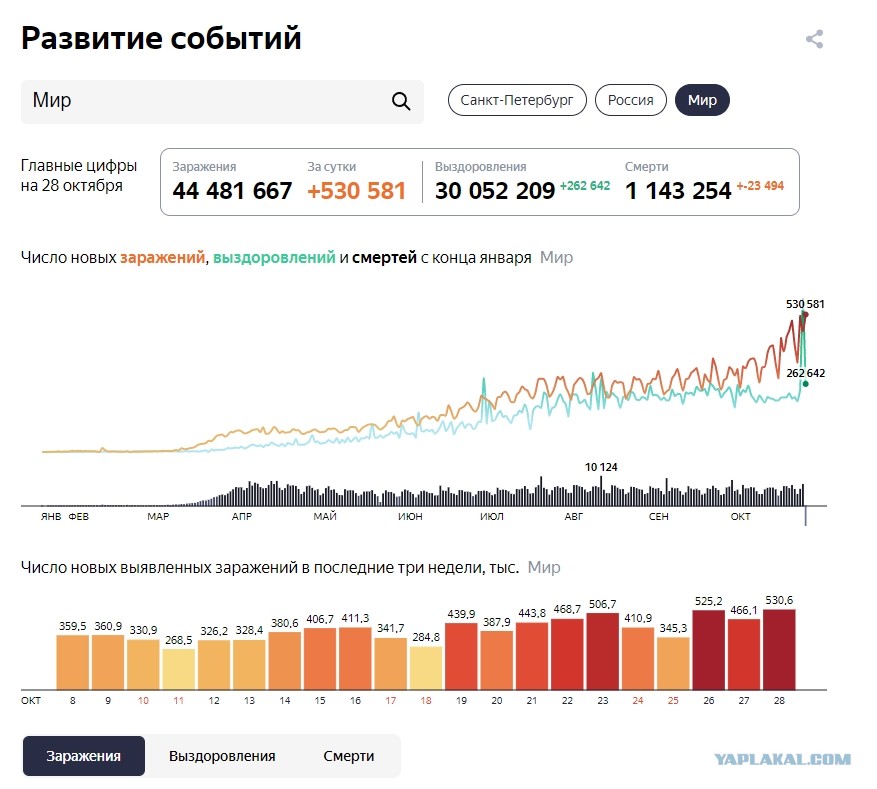Select the Санкт-Петербург region chip
The image size is (877, 789).
(517, 100)
